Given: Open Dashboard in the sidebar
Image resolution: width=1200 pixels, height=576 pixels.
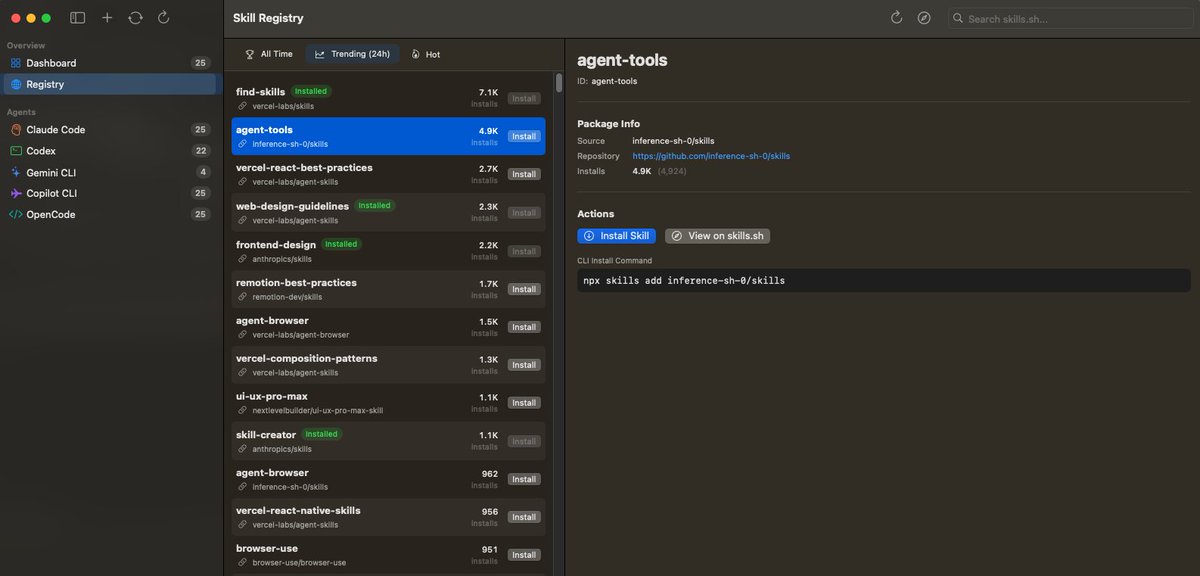Looking at the screenshot, I should [109, 63].
